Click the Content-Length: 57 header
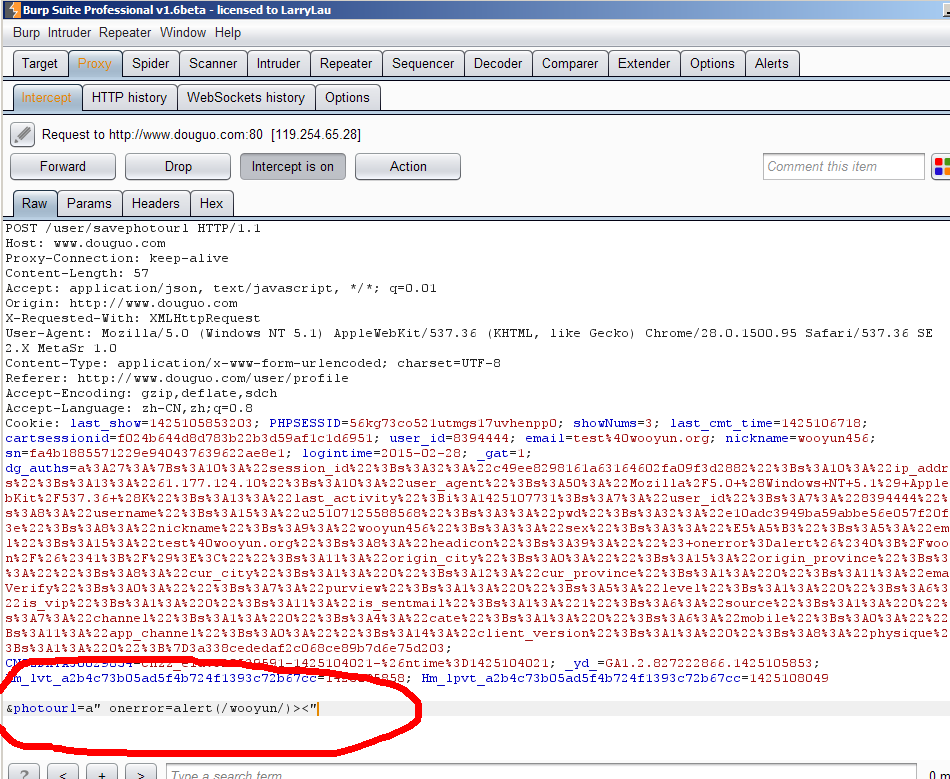The width and height of the screenshot is (950, 779). click(77, 273)
